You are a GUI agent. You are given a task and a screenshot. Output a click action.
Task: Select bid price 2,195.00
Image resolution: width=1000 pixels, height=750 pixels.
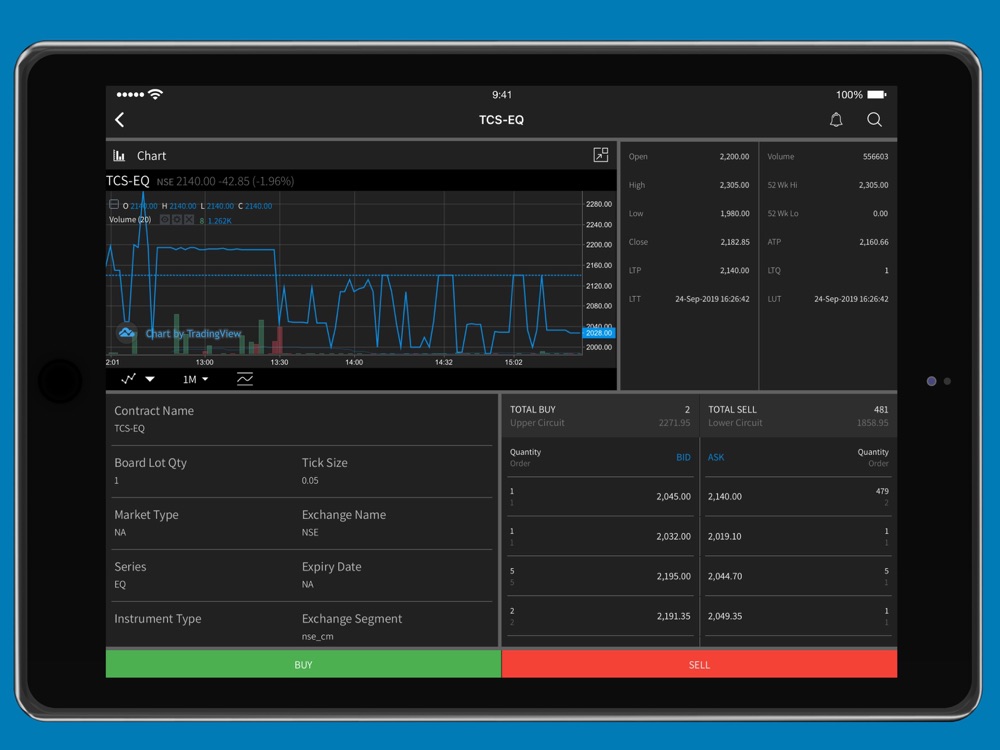673,577
